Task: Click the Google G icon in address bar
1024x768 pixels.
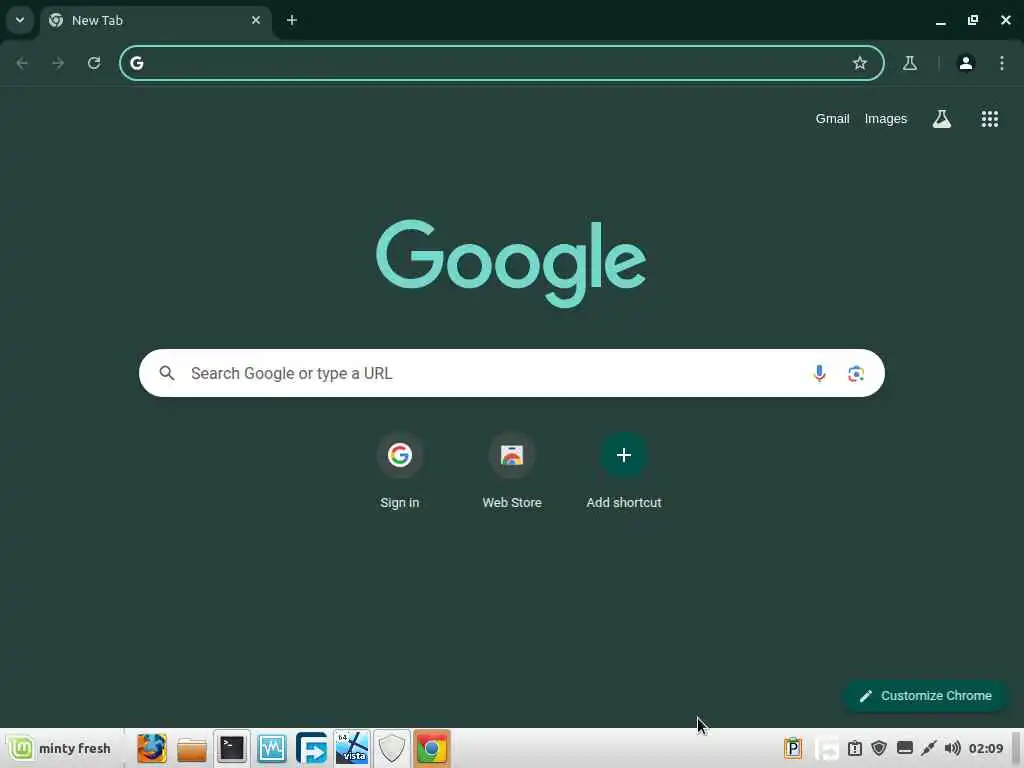Action: [136, 63]
